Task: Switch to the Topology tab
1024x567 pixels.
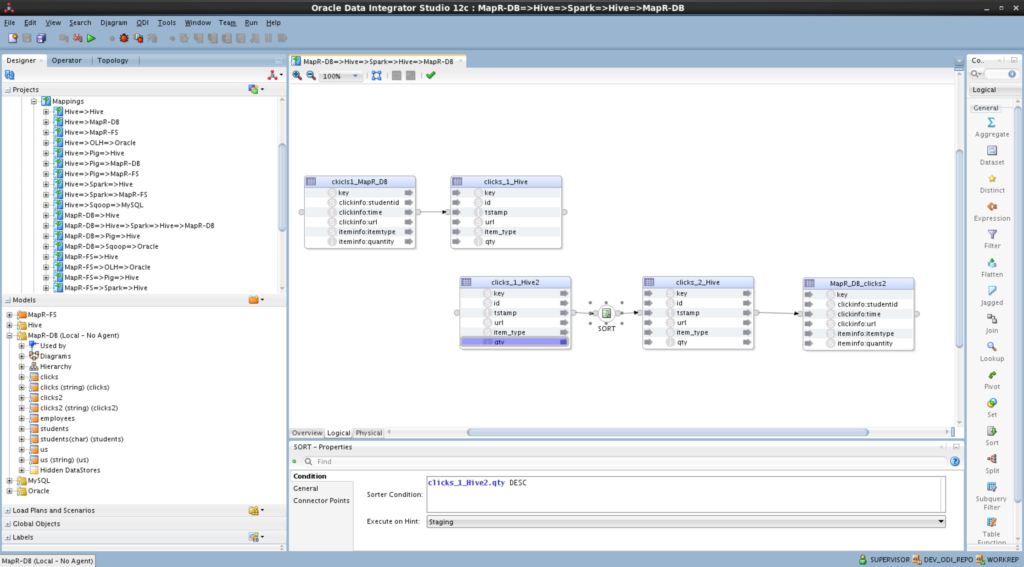Action: [x=113, y=61]
